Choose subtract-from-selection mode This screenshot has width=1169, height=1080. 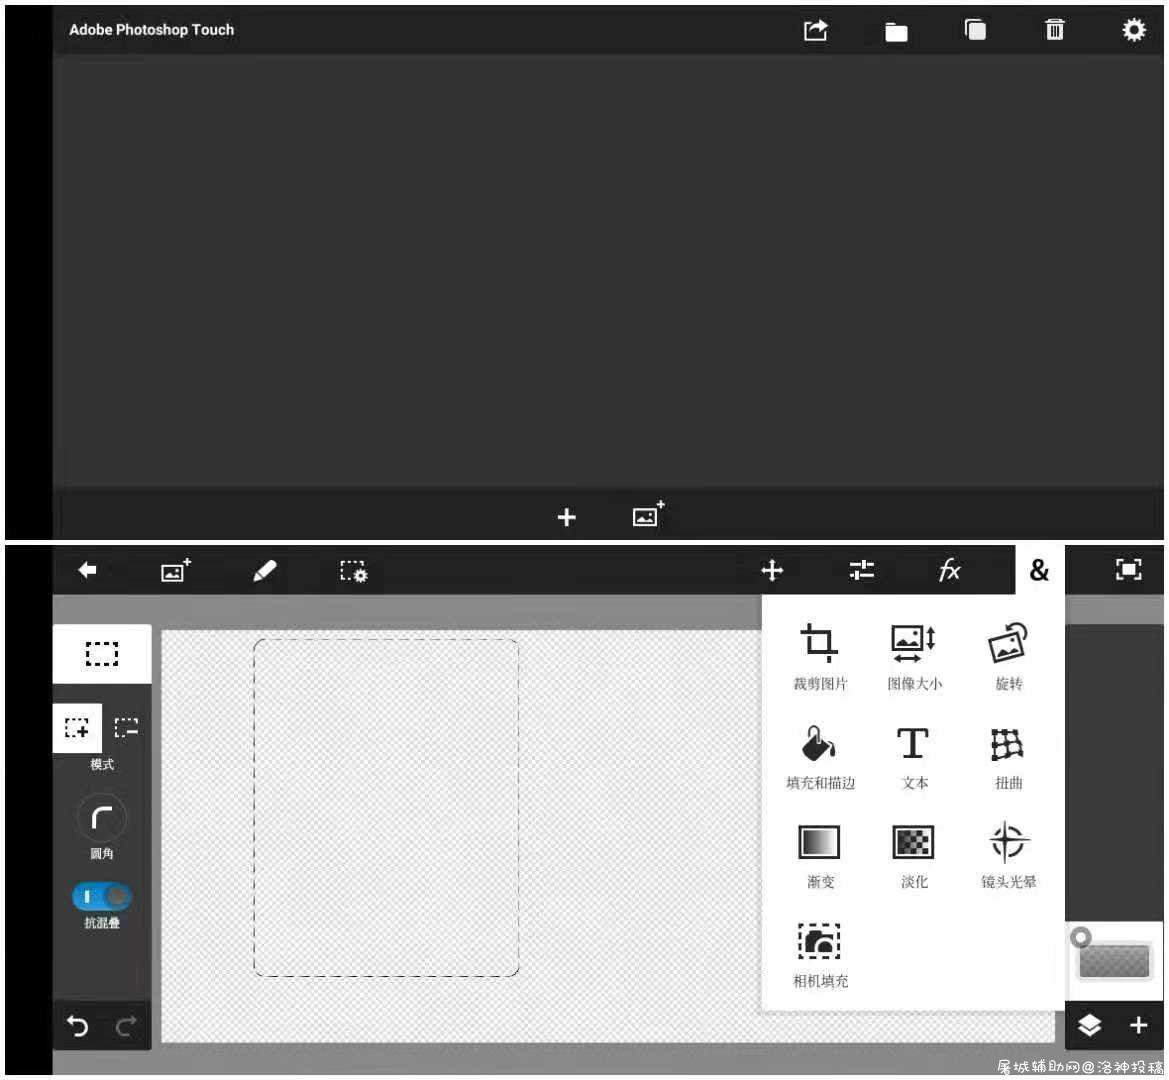(126, 727)
